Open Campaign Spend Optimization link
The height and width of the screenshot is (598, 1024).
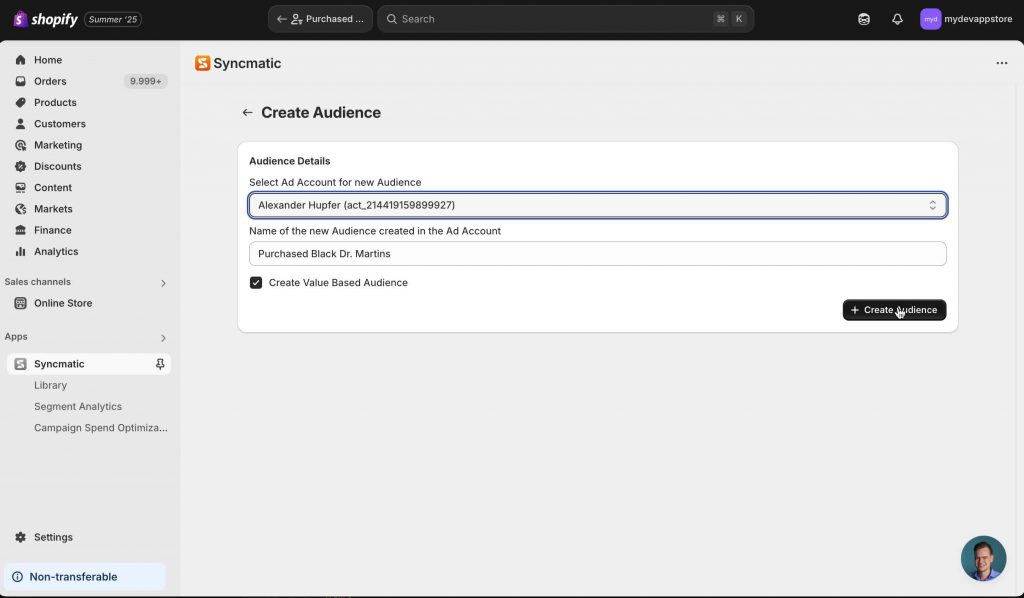tap(101, 428)
